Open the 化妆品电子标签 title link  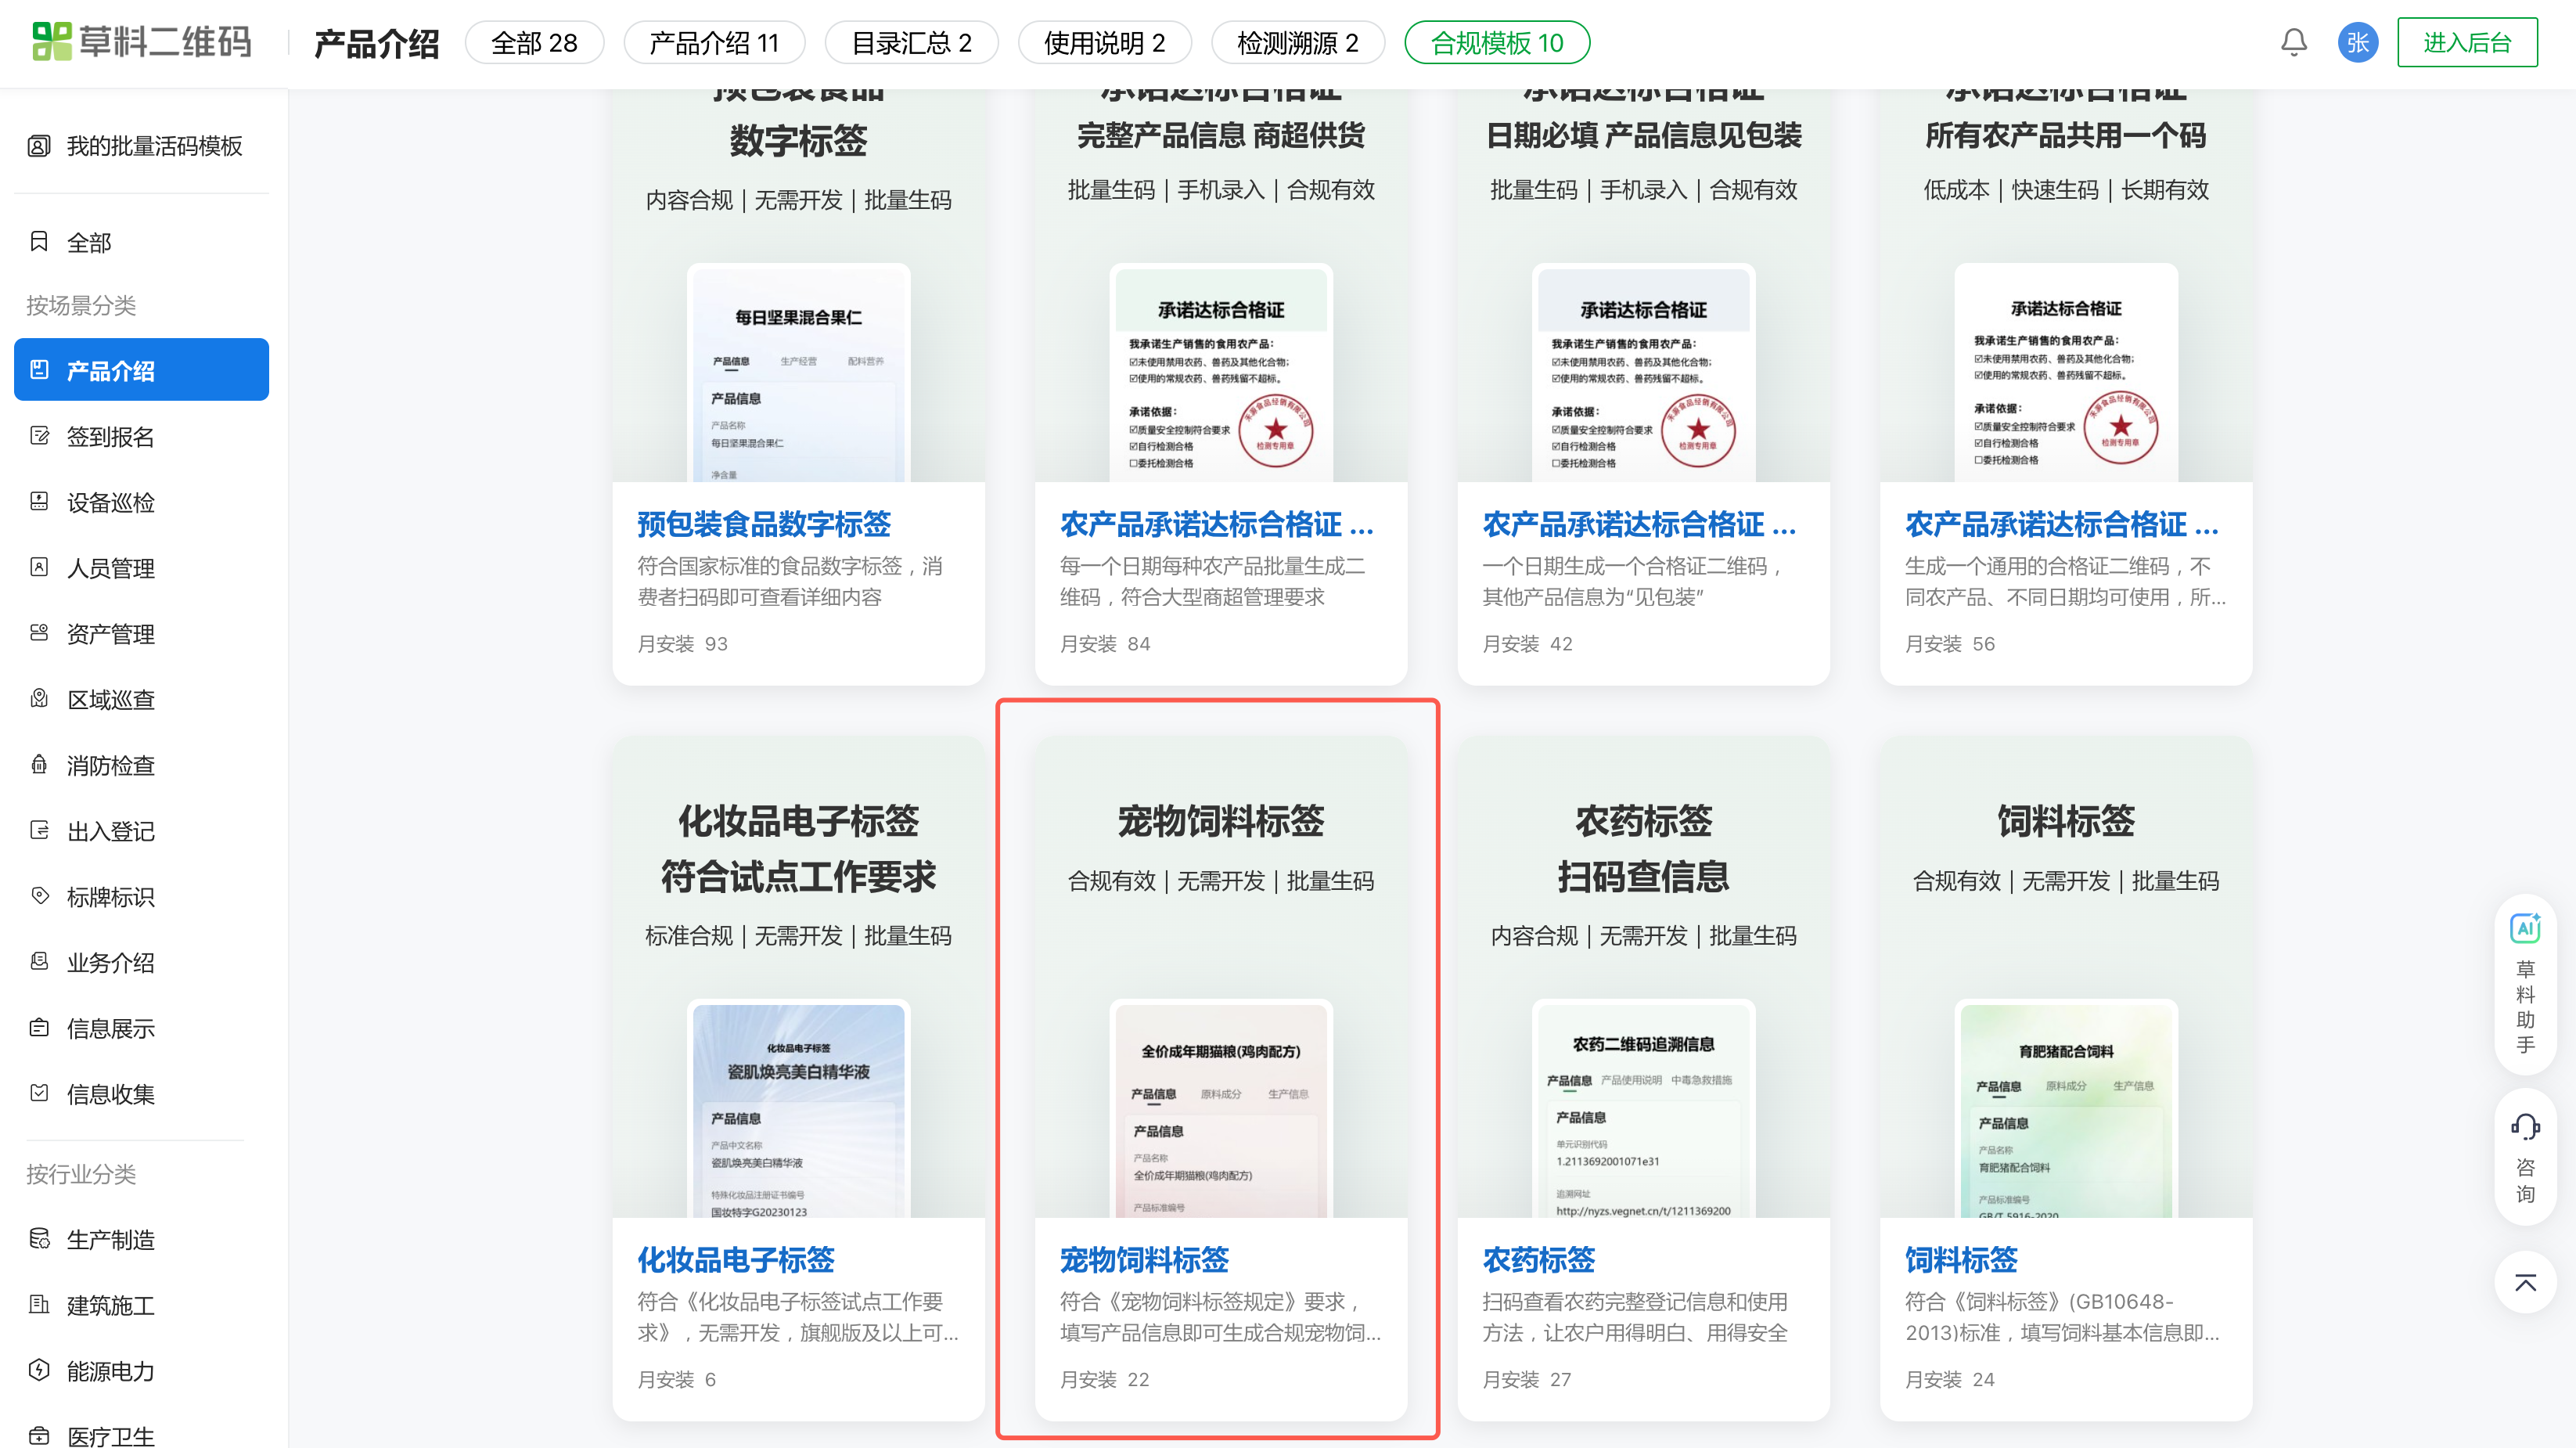[736, 1259]
